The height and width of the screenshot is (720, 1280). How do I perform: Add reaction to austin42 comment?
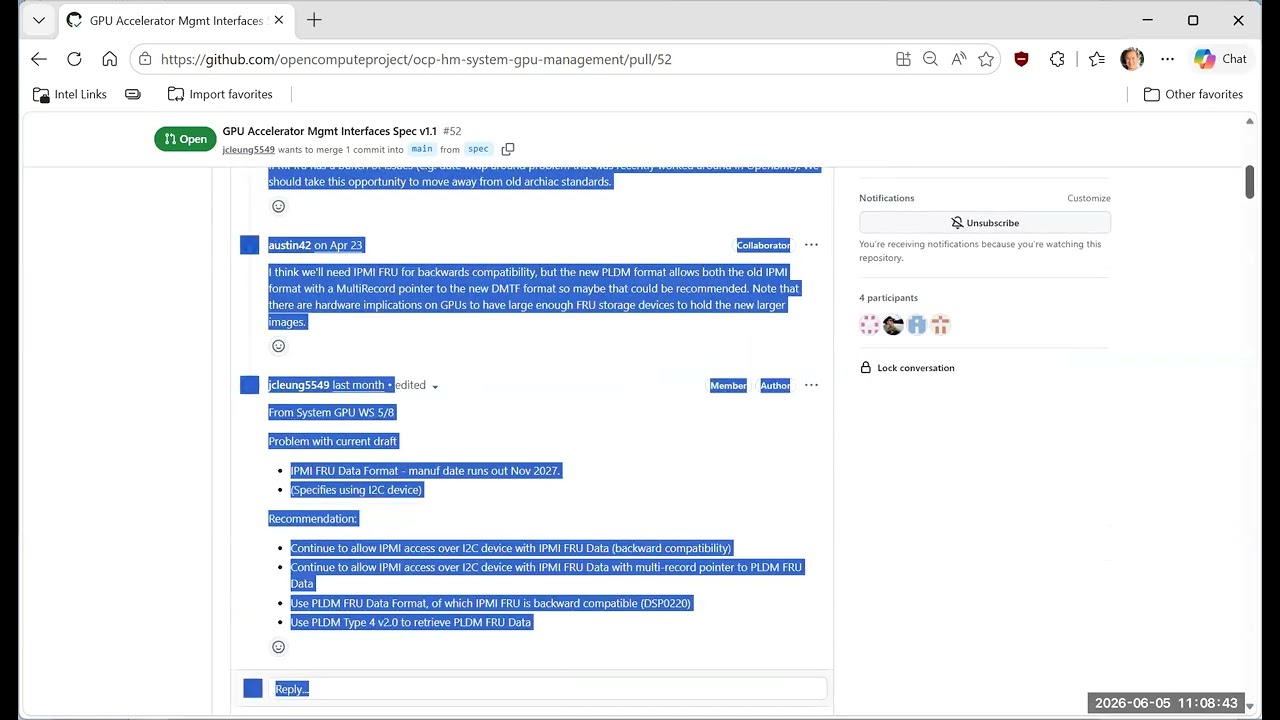click(x=279, y=346)
